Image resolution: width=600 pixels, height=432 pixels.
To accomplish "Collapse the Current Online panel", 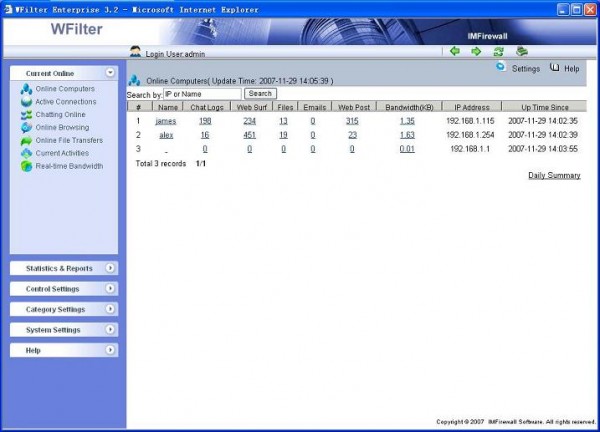I will click(109, 73).
